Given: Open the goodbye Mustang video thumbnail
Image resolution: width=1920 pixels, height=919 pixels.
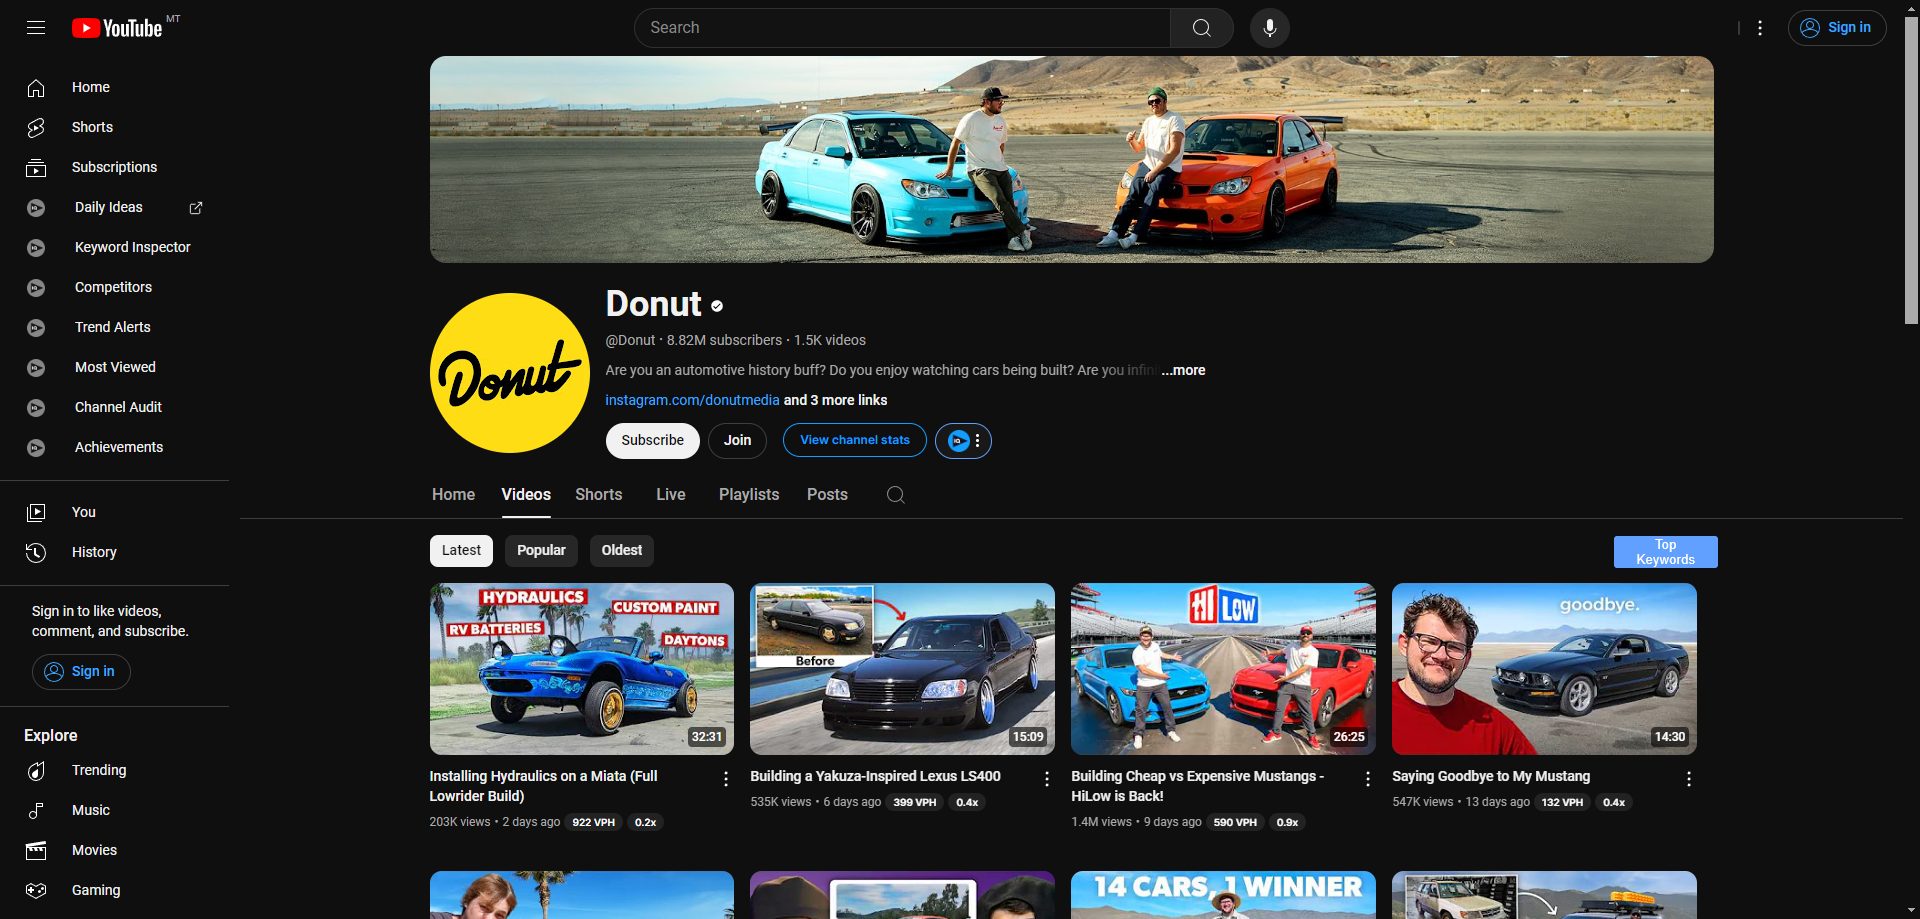Looking at the screenshot, I should [1545, 669].
